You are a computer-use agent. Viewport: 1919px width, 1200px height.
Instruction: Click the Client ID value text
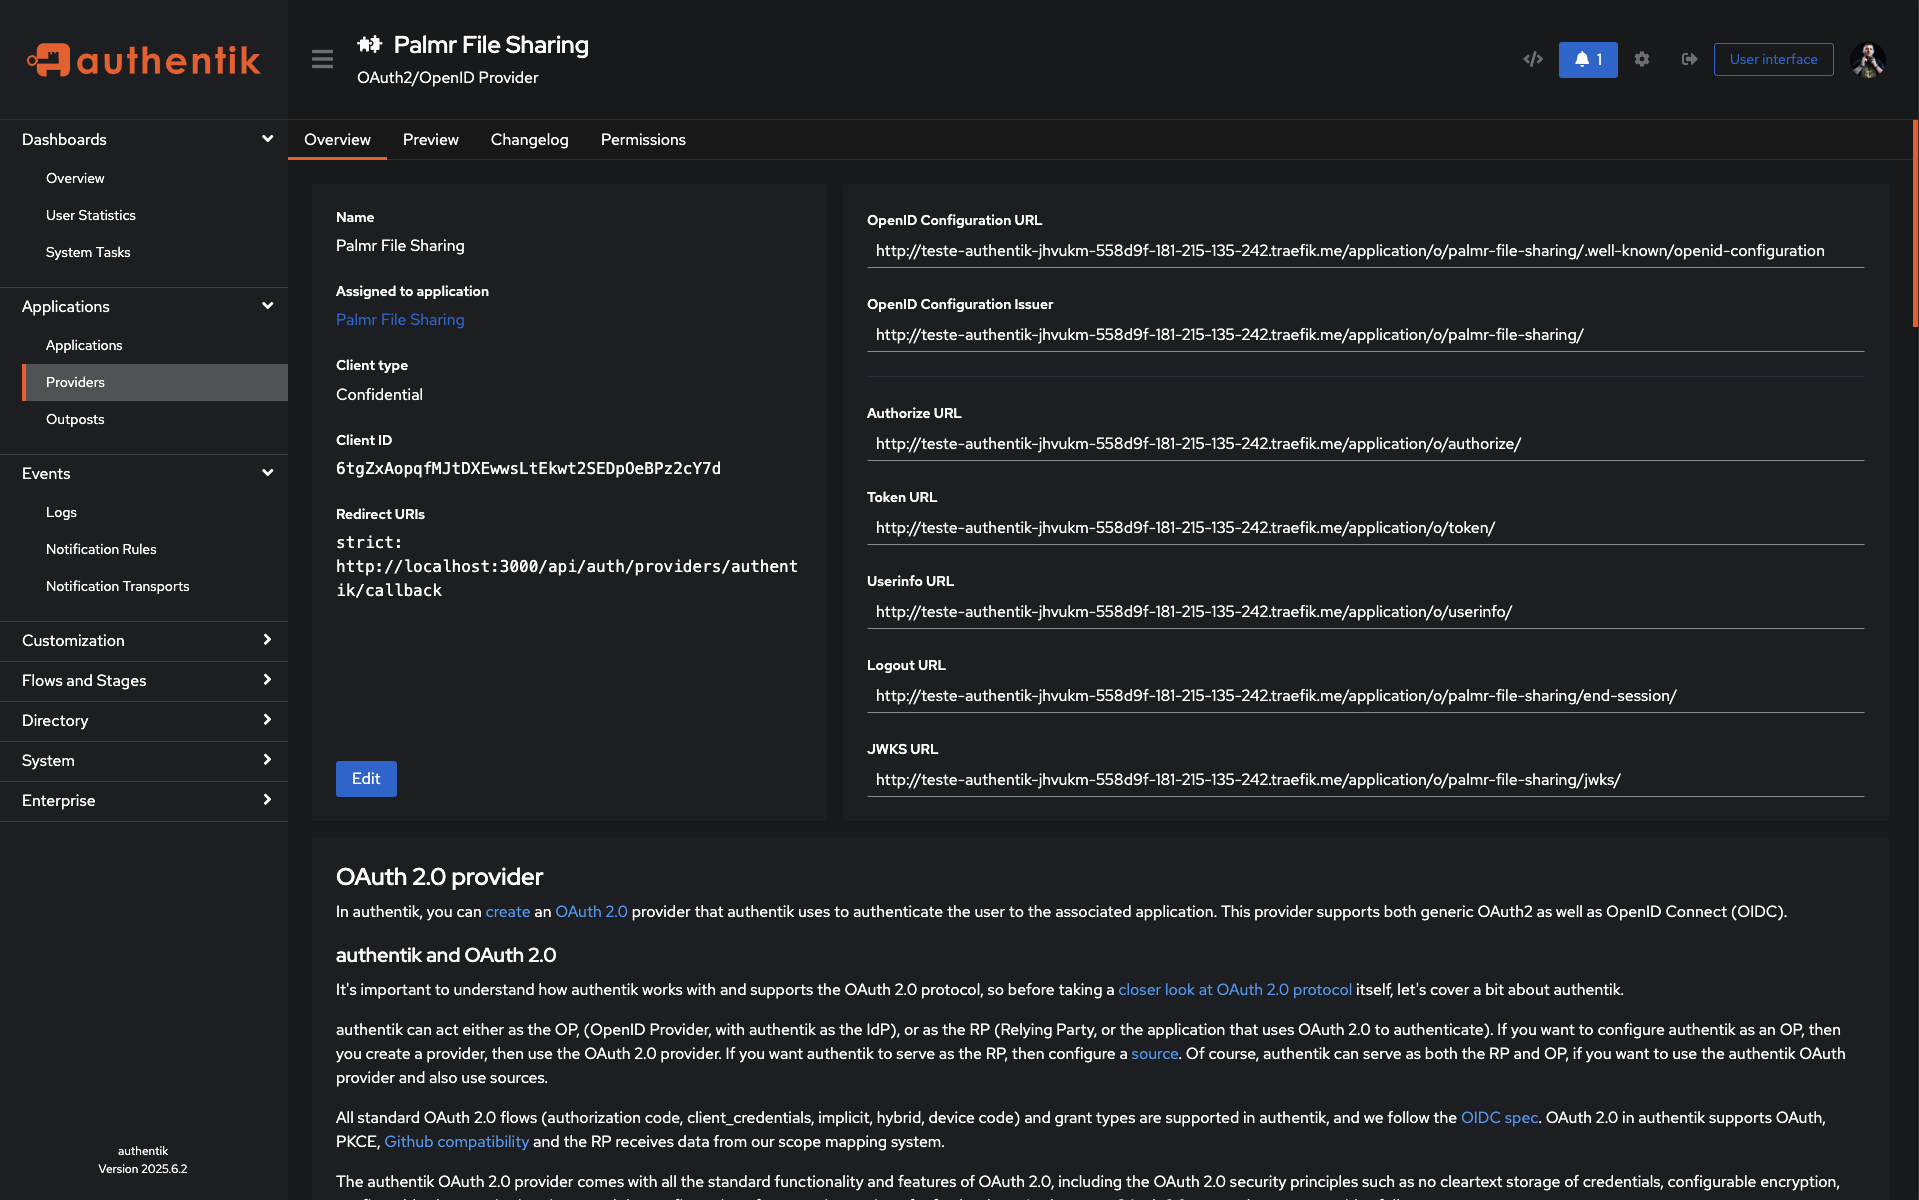(x=528, y=469)
